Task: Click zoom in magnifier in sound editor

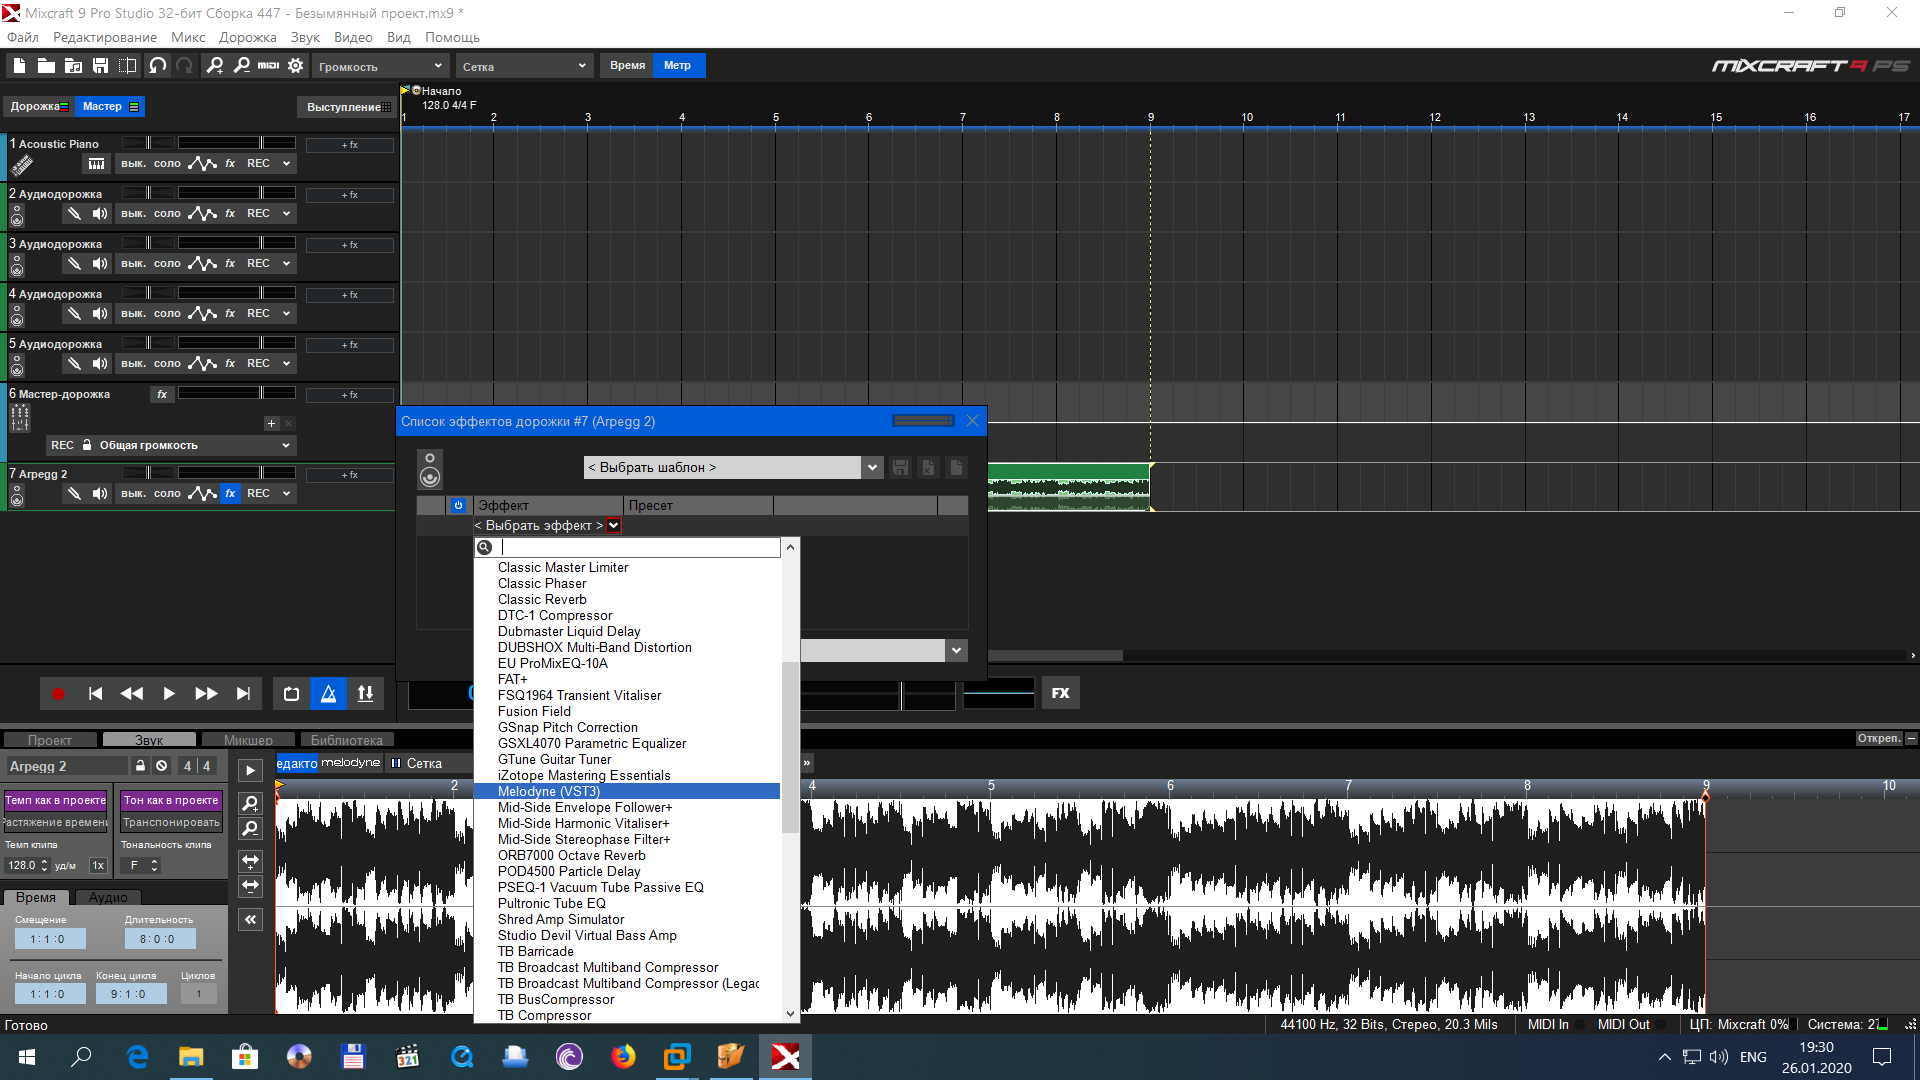Action: (251, 803)
